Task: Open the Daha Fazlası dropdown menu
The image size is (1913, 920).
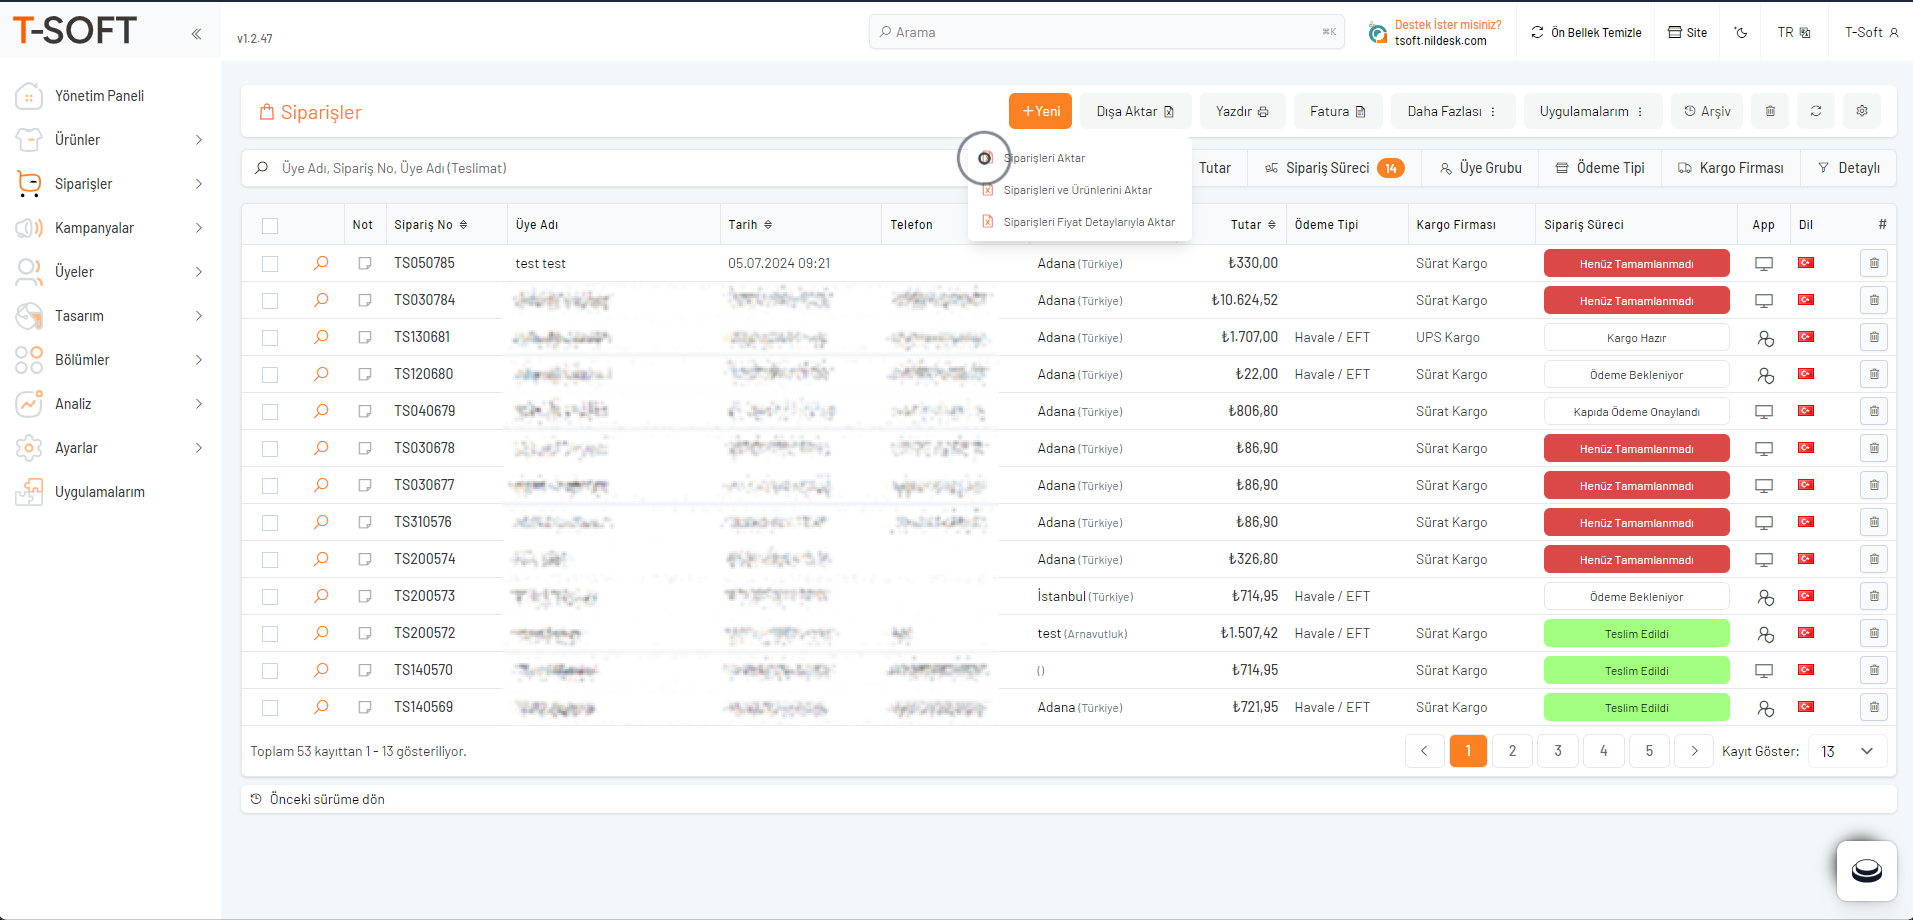Action: point(1452,111)
